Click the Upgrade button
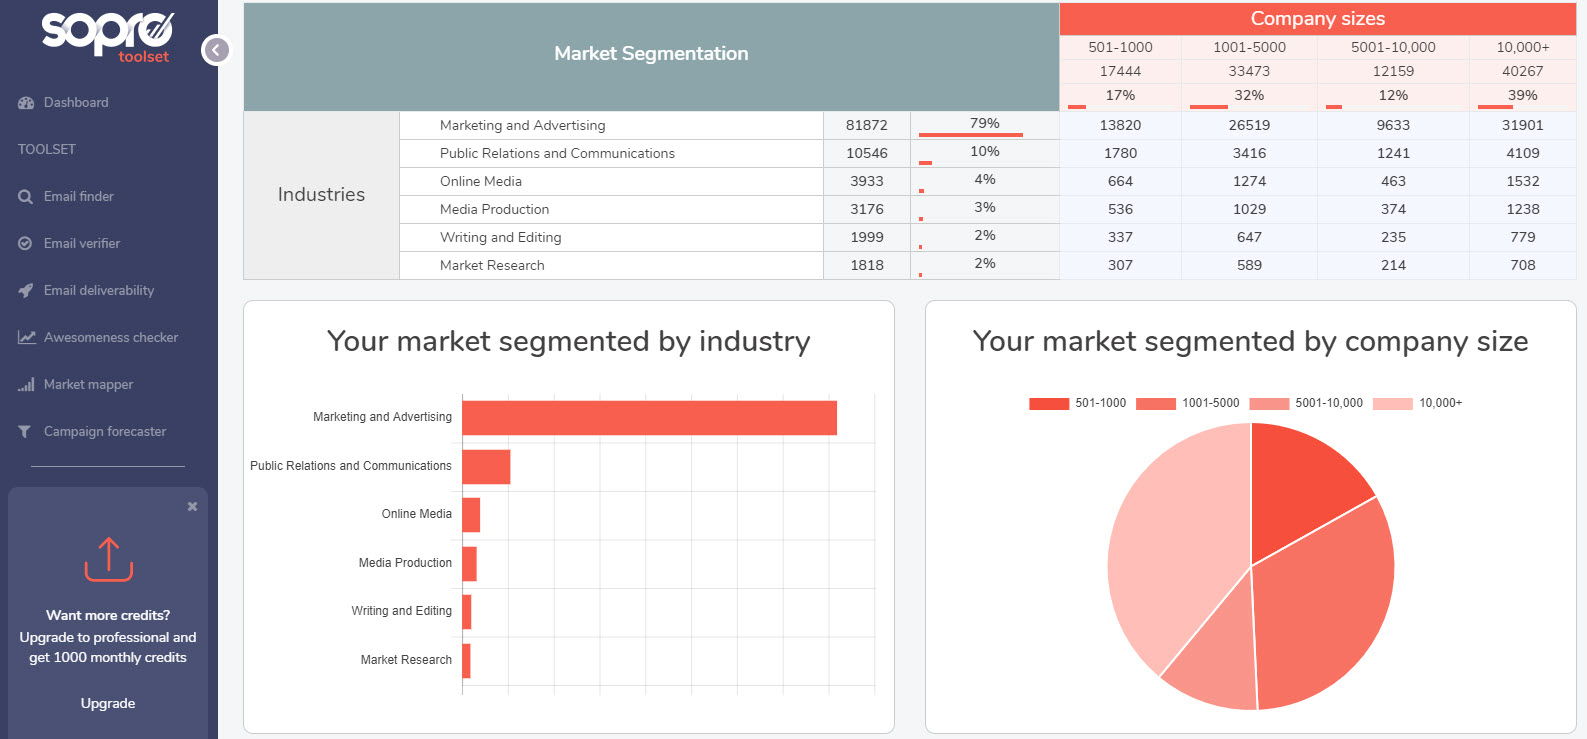 pos(107,703)
